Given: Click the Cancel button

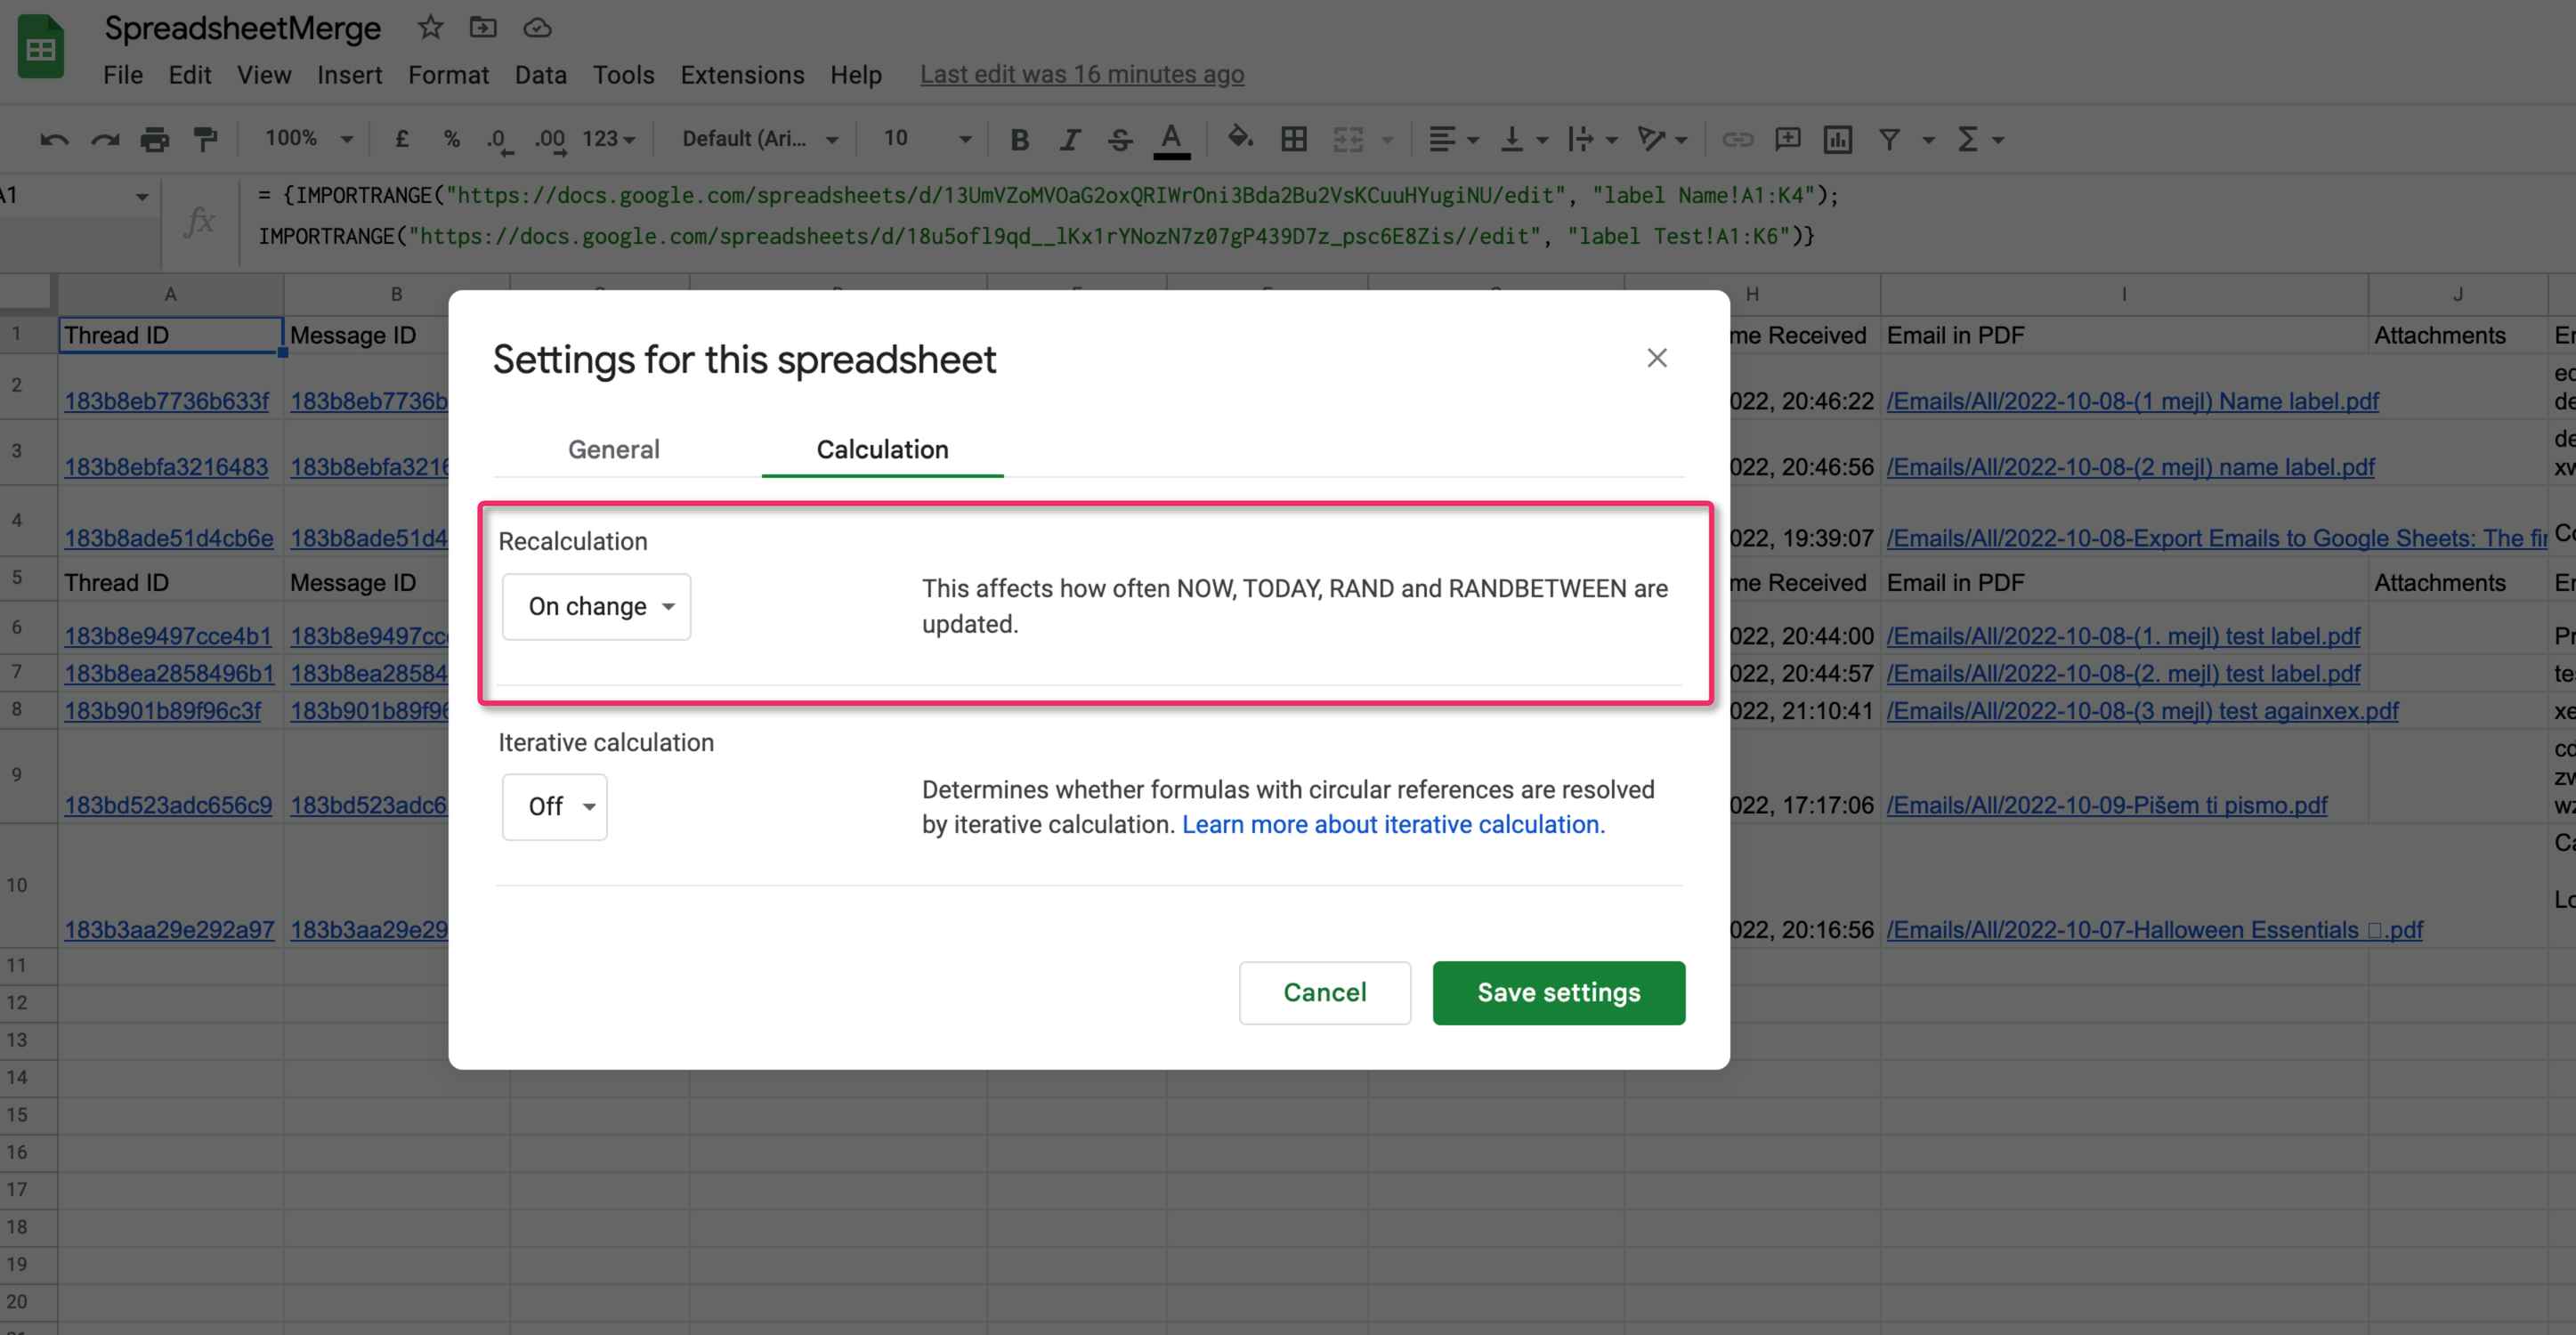Looking at the screenshot, I should 1324,992.
